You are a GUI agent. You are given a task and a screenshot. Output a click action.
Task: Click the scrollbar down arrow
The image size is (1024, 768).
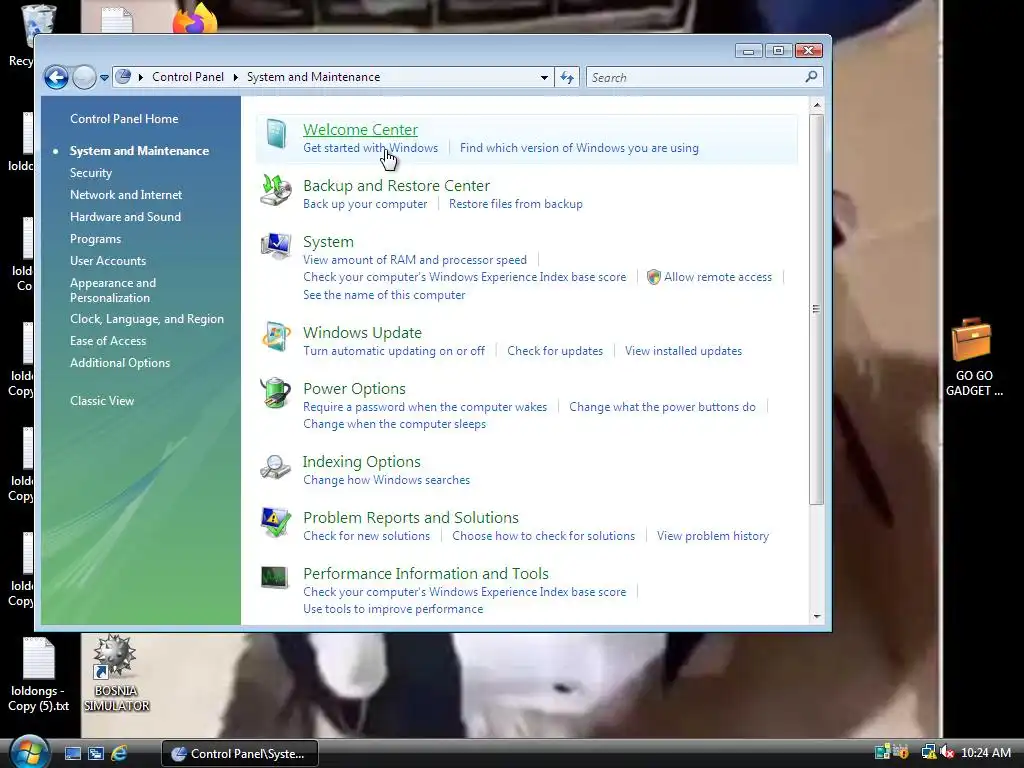pyautogui.click(x=816, y=616)
